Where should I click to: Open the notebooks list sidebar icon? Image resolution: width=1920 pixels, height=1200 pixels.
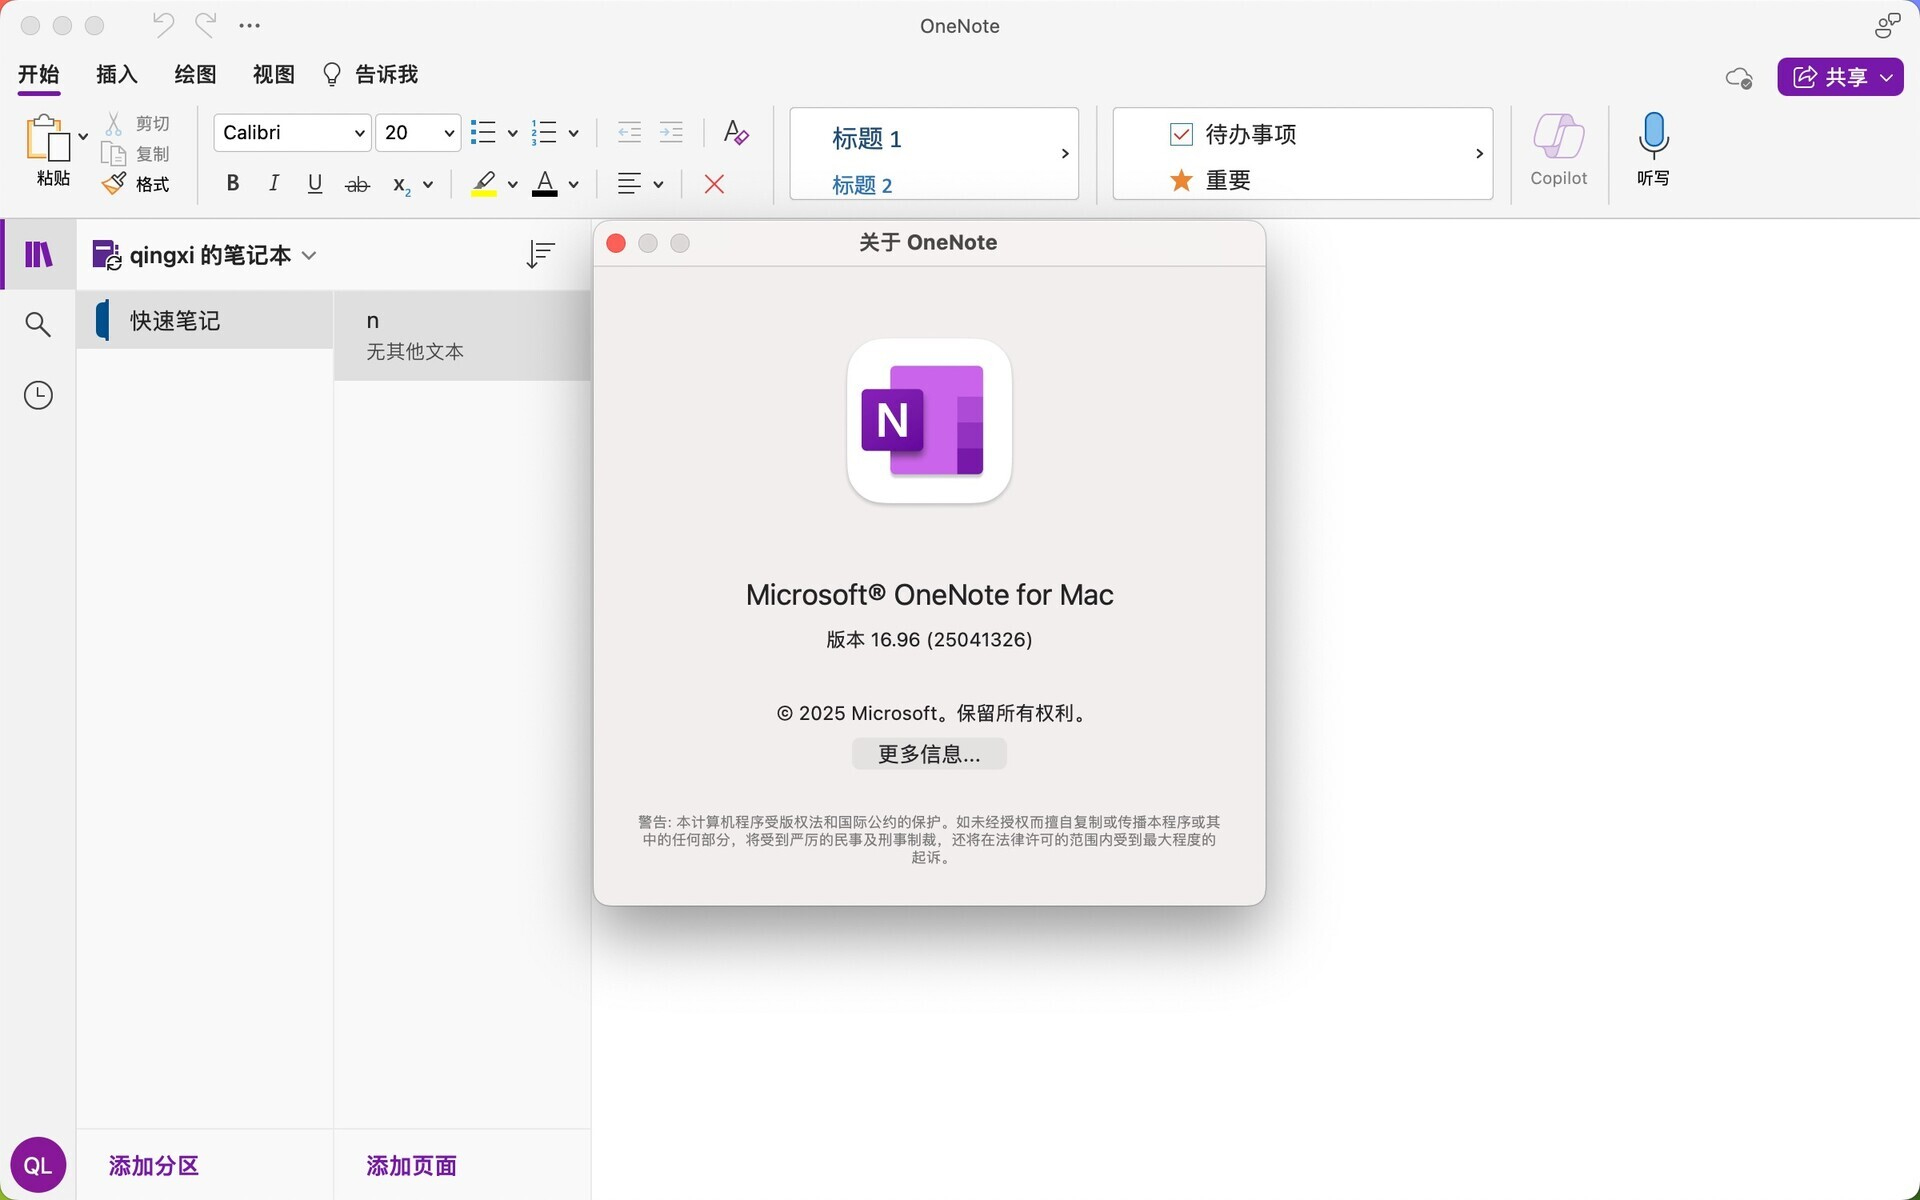[x=38, y=254]
